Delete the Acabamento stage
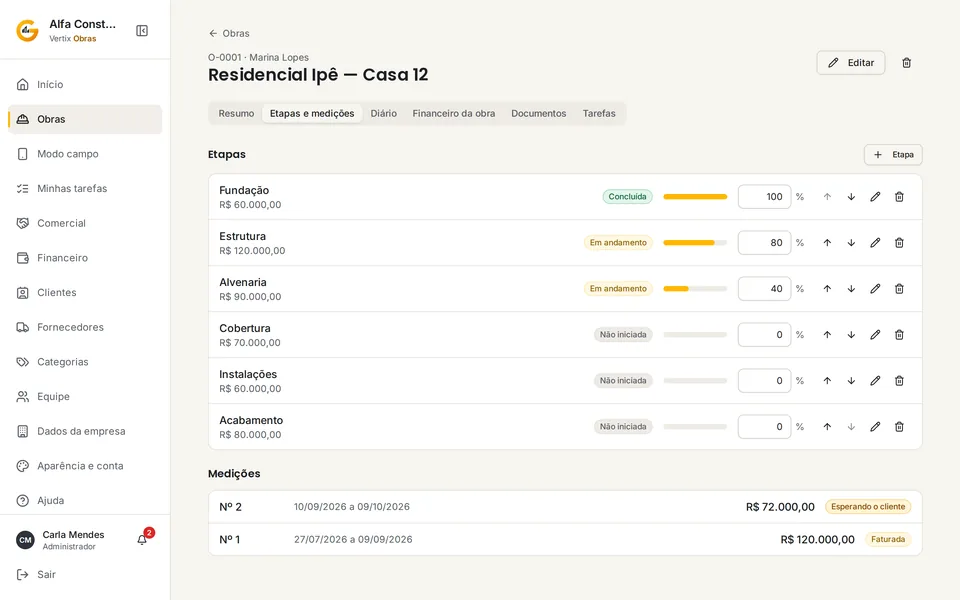This screenshot has height=600, width=960. [x=899, y=427]
